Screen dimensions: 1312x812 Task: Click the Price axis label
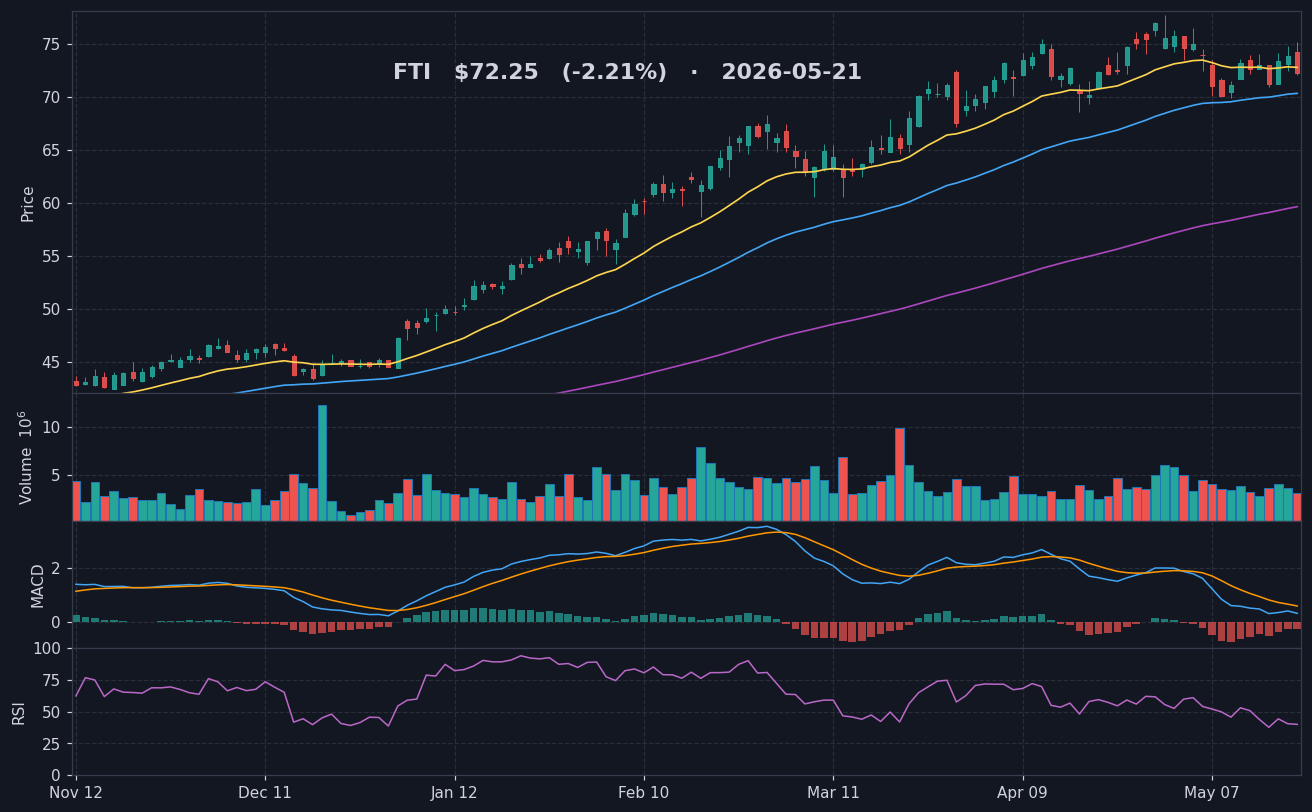(x=28, y=203)
